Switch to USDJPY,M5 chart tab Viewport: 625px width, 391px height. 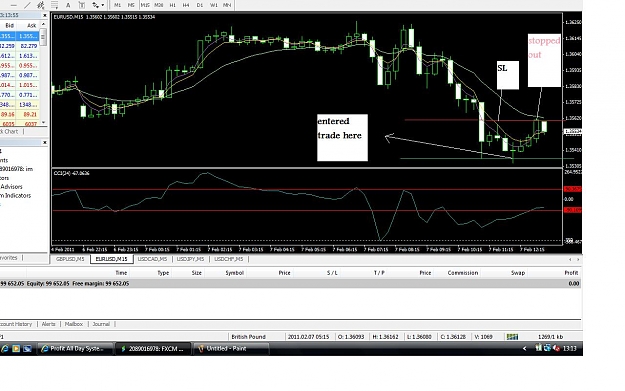pyautogui.click(x=190, y=259)
